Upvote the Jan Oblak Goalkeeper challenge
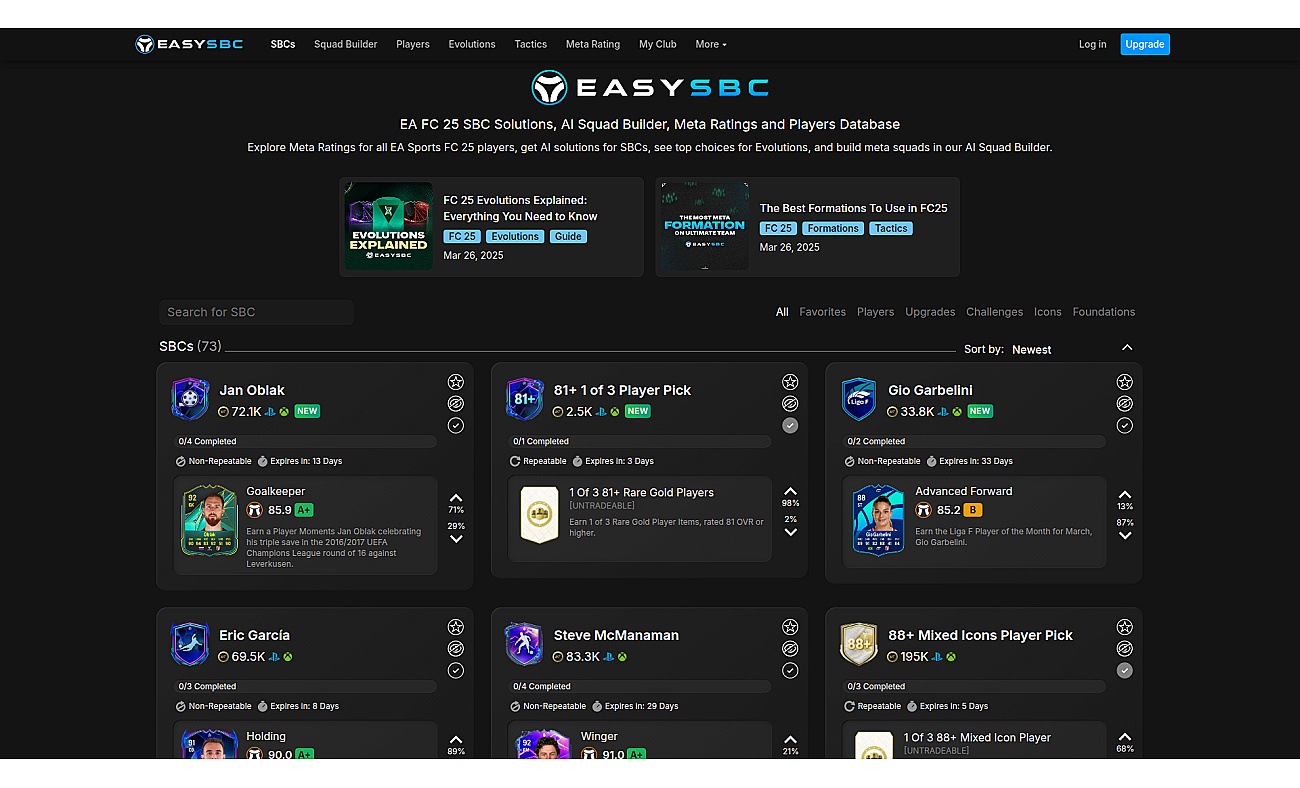1300x788 pixels. [456, 497]
